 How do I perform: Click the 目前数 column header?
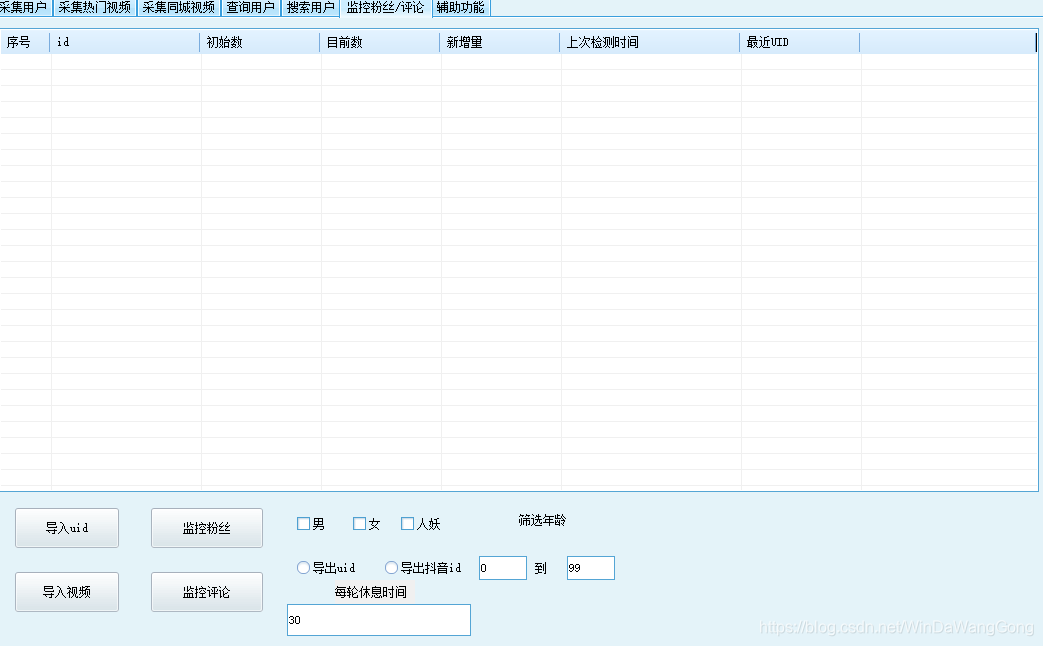point(380,43)
